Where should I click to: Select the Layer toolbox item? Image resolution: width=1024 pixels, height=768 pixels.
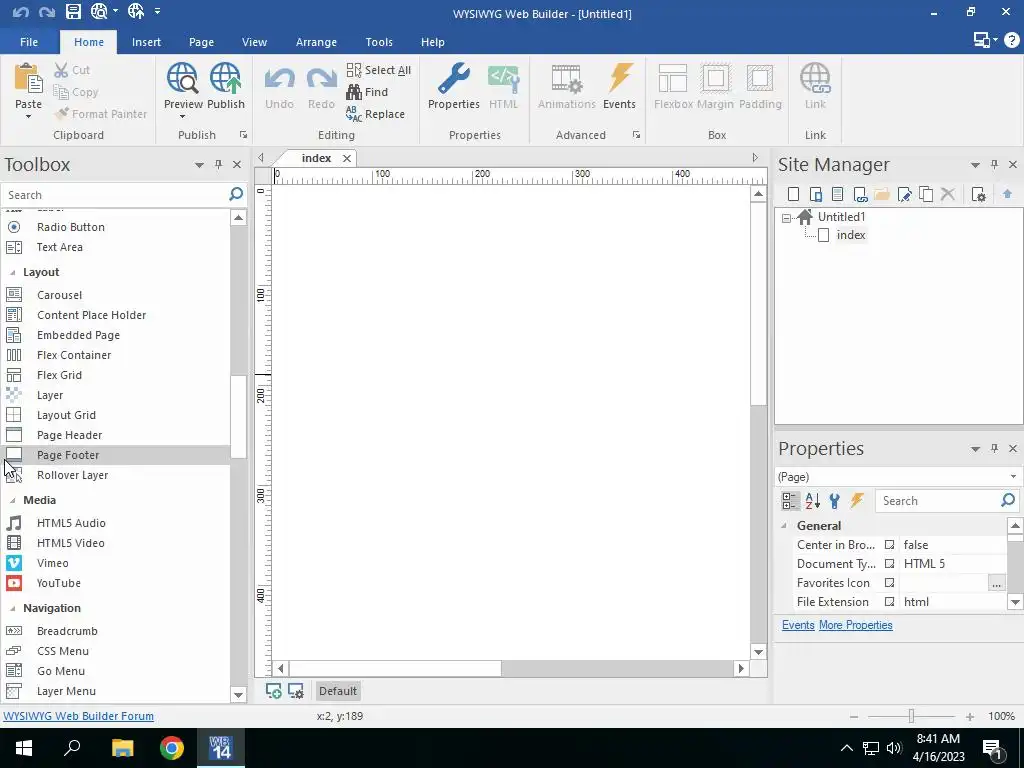pos(50,395)
